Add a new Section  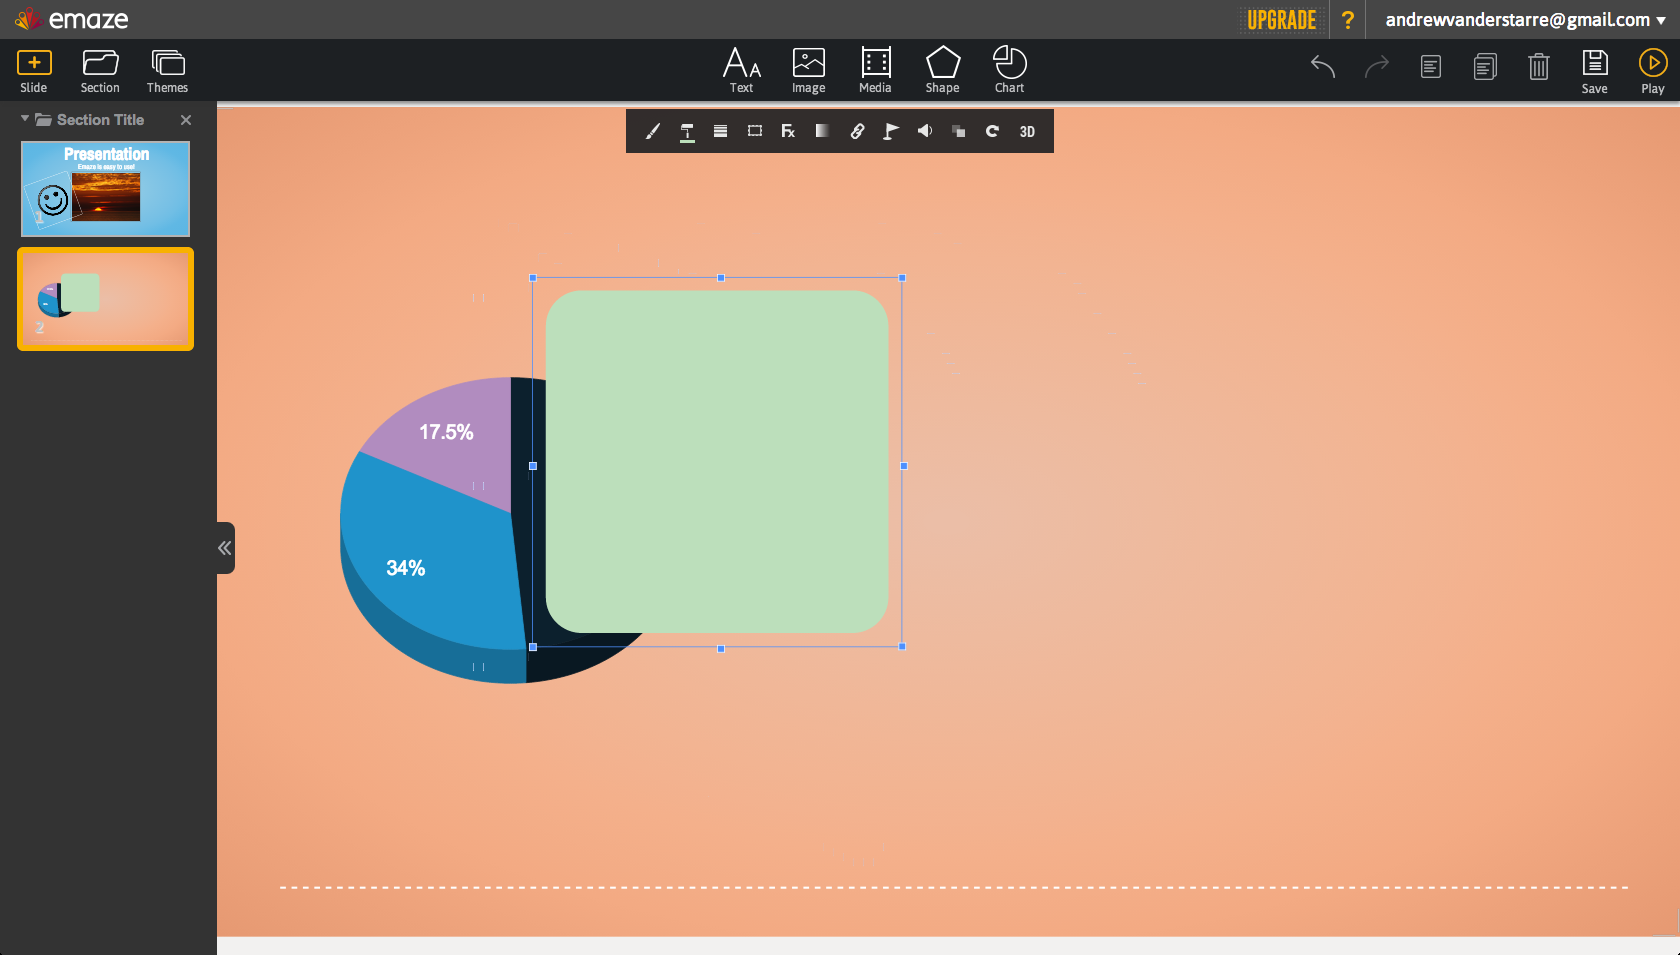click(100, 72)
